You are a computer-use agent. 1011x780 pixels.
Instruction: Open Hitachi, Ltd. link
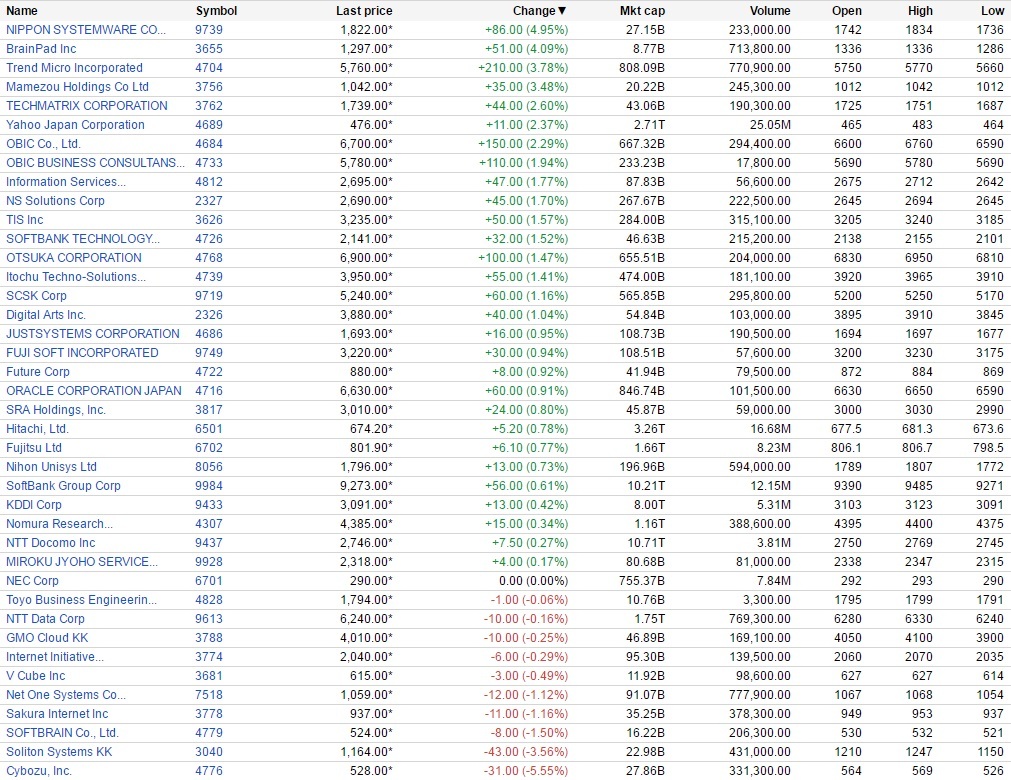37,429
